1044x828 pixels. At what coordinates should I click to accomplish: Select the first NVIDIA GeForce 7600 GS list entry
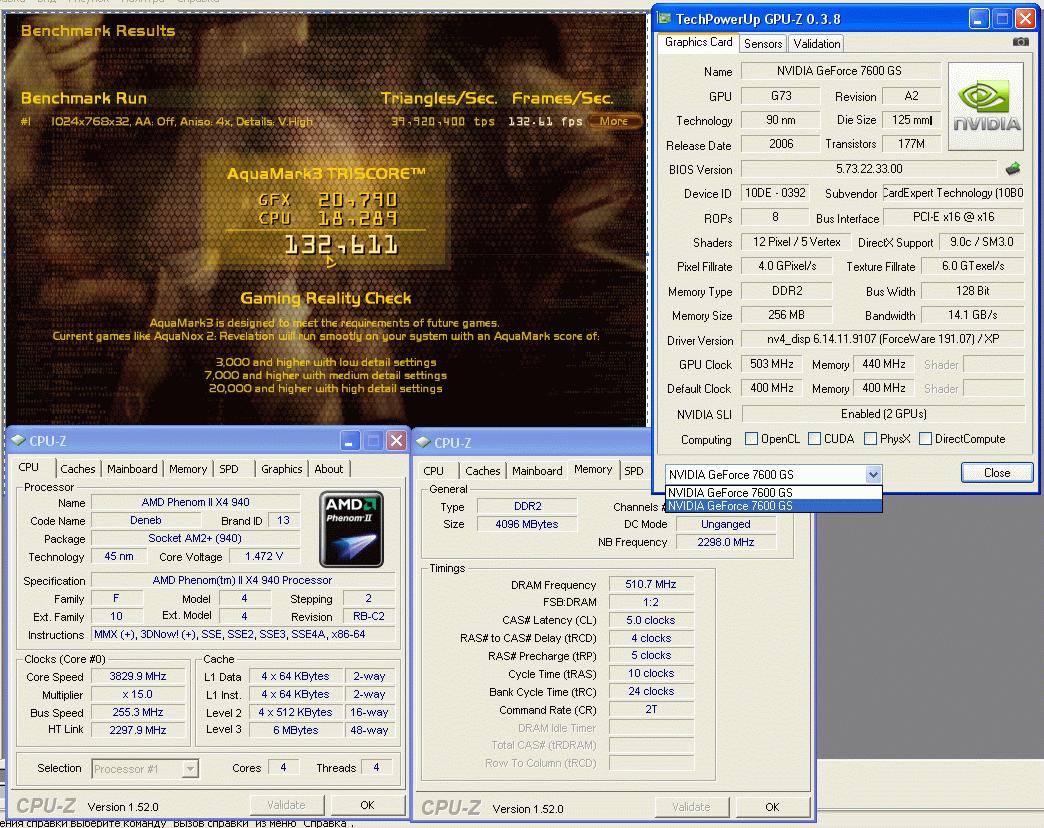[x=774, y=493]
